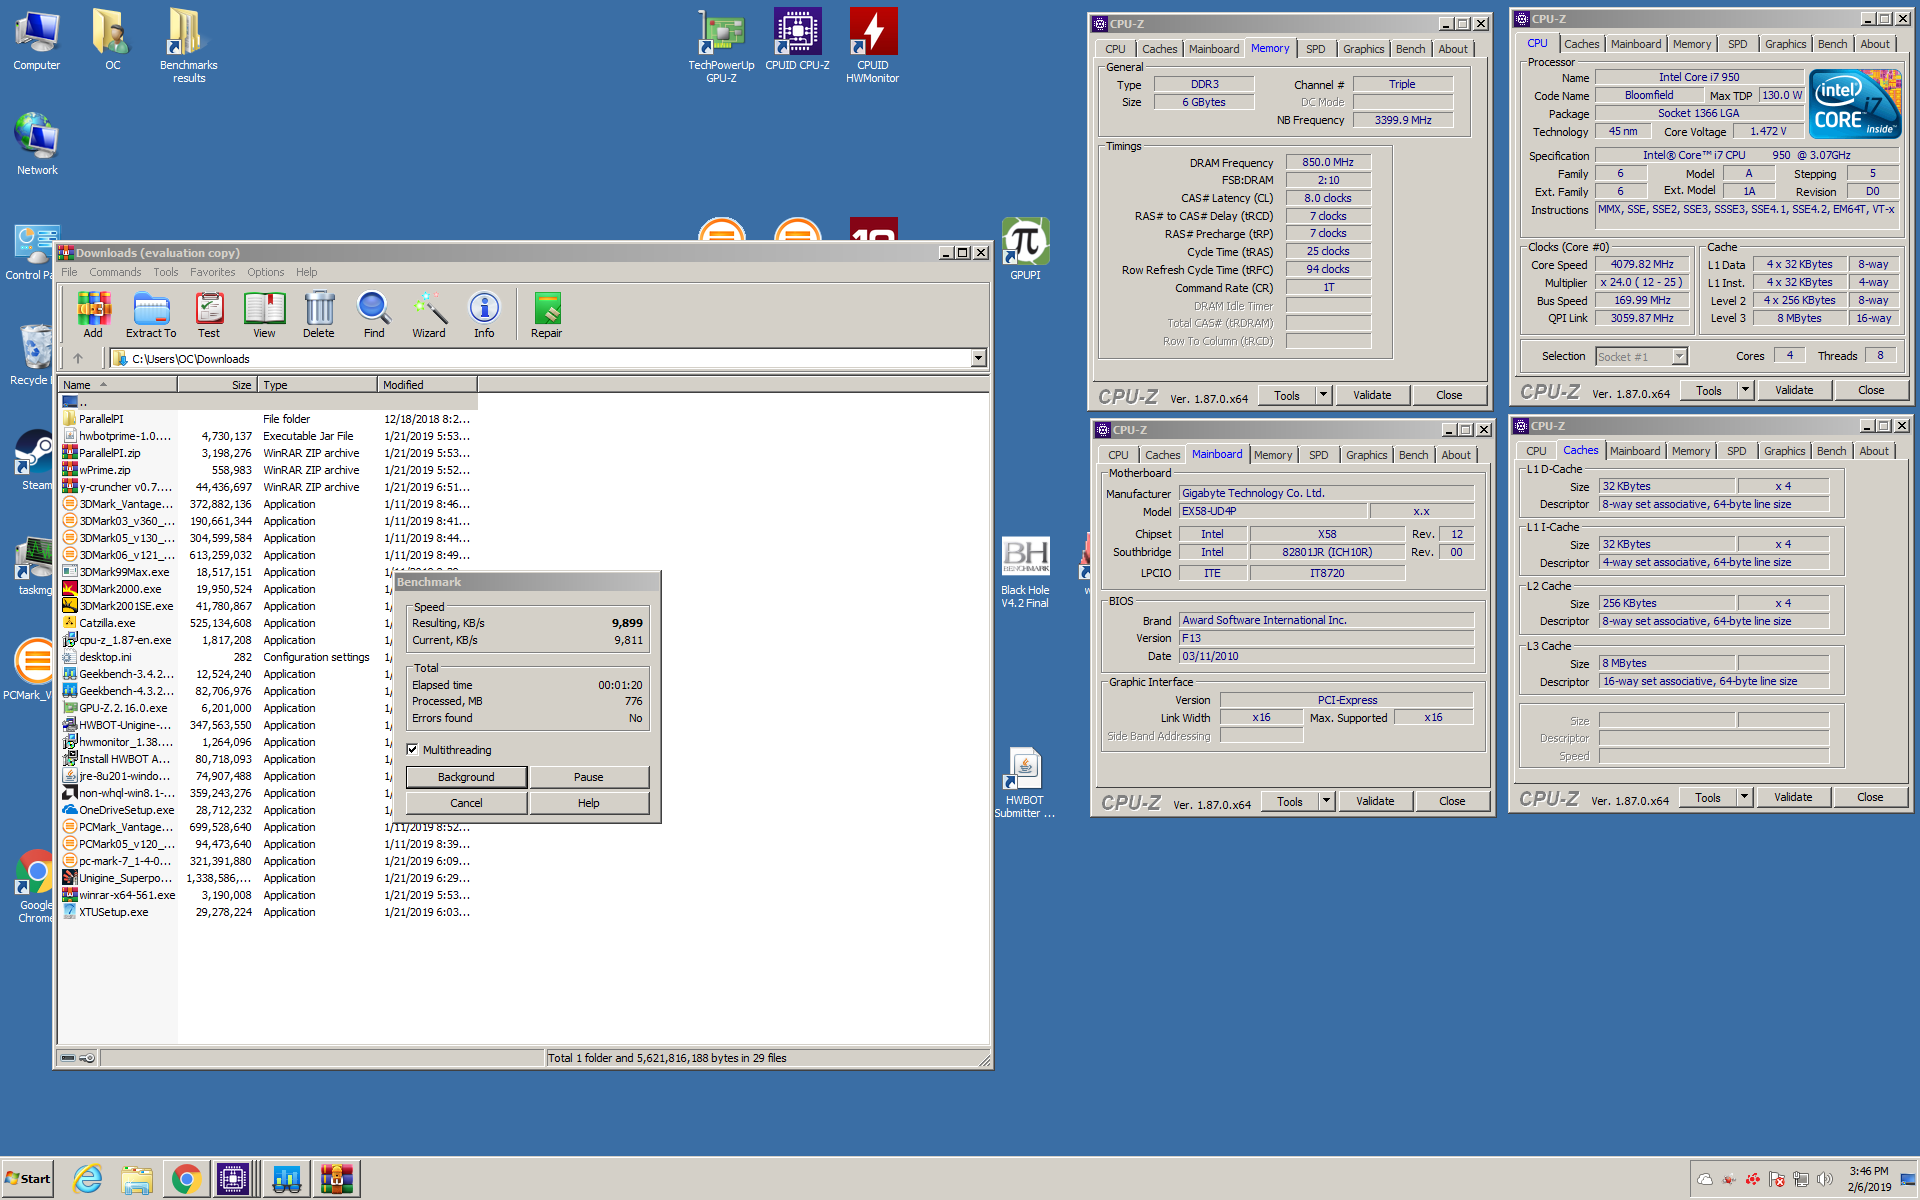The image size is (1920, 1200).
Task: Open the Socket #1 selection dropdown
Action: coord(1679,356)
